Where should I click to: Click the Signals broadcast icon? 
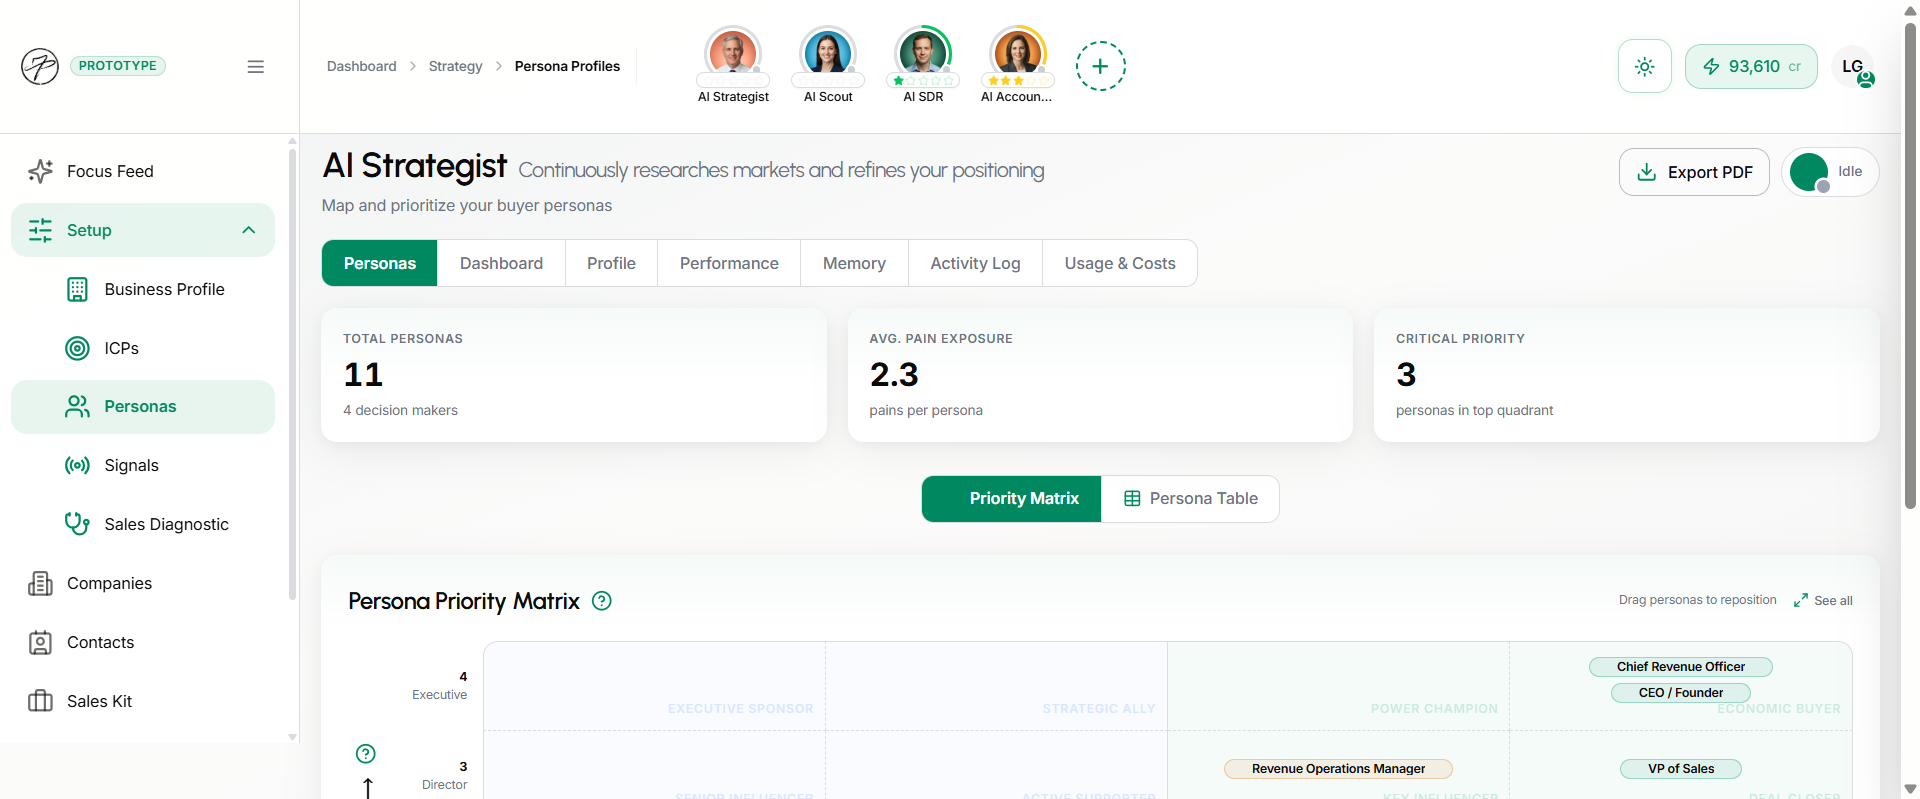pyautogui.click(x=77, y=465)
